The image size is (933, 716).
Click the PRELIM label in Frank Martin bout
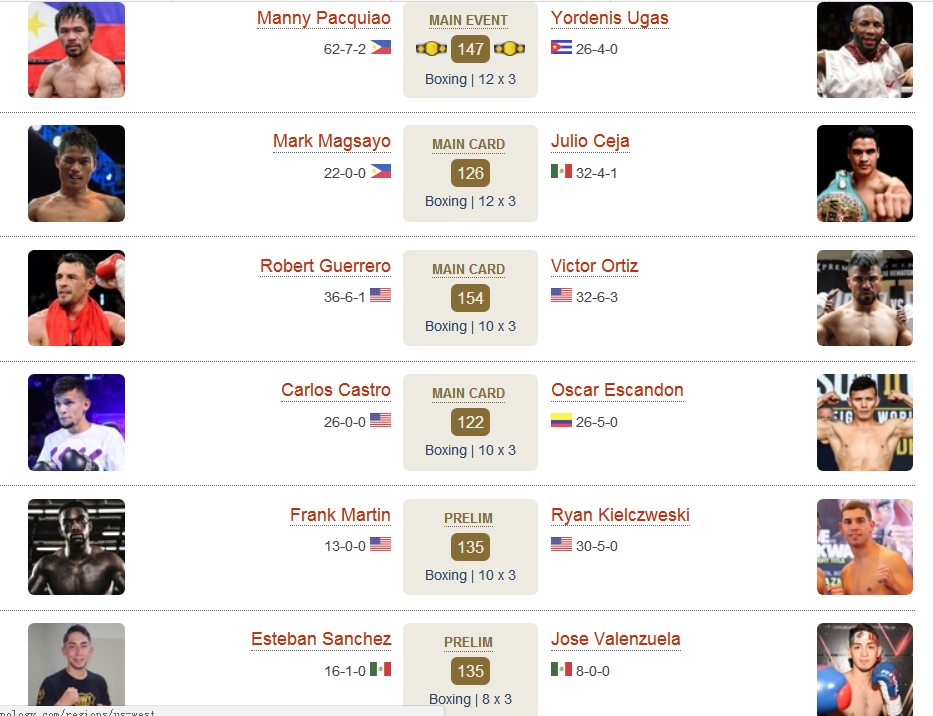[x=468, y=518]
